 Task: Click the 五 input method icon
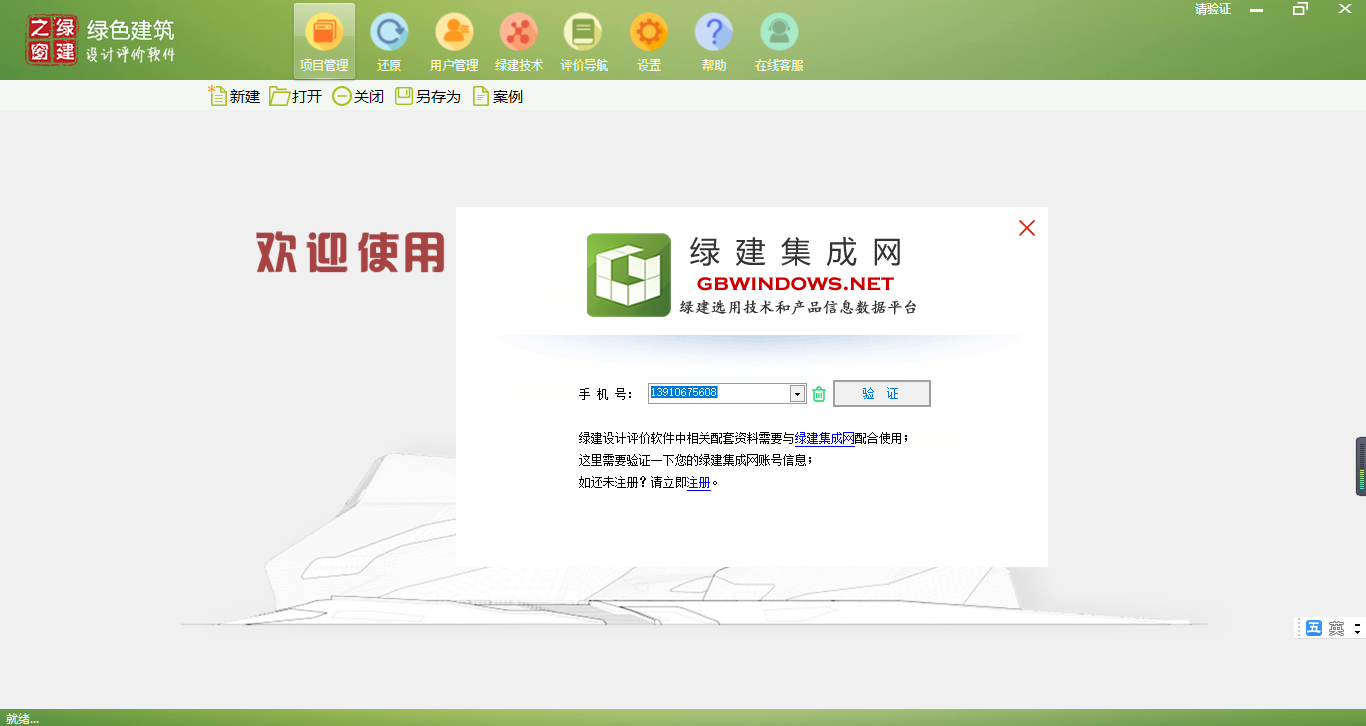tap(1314, 628)
